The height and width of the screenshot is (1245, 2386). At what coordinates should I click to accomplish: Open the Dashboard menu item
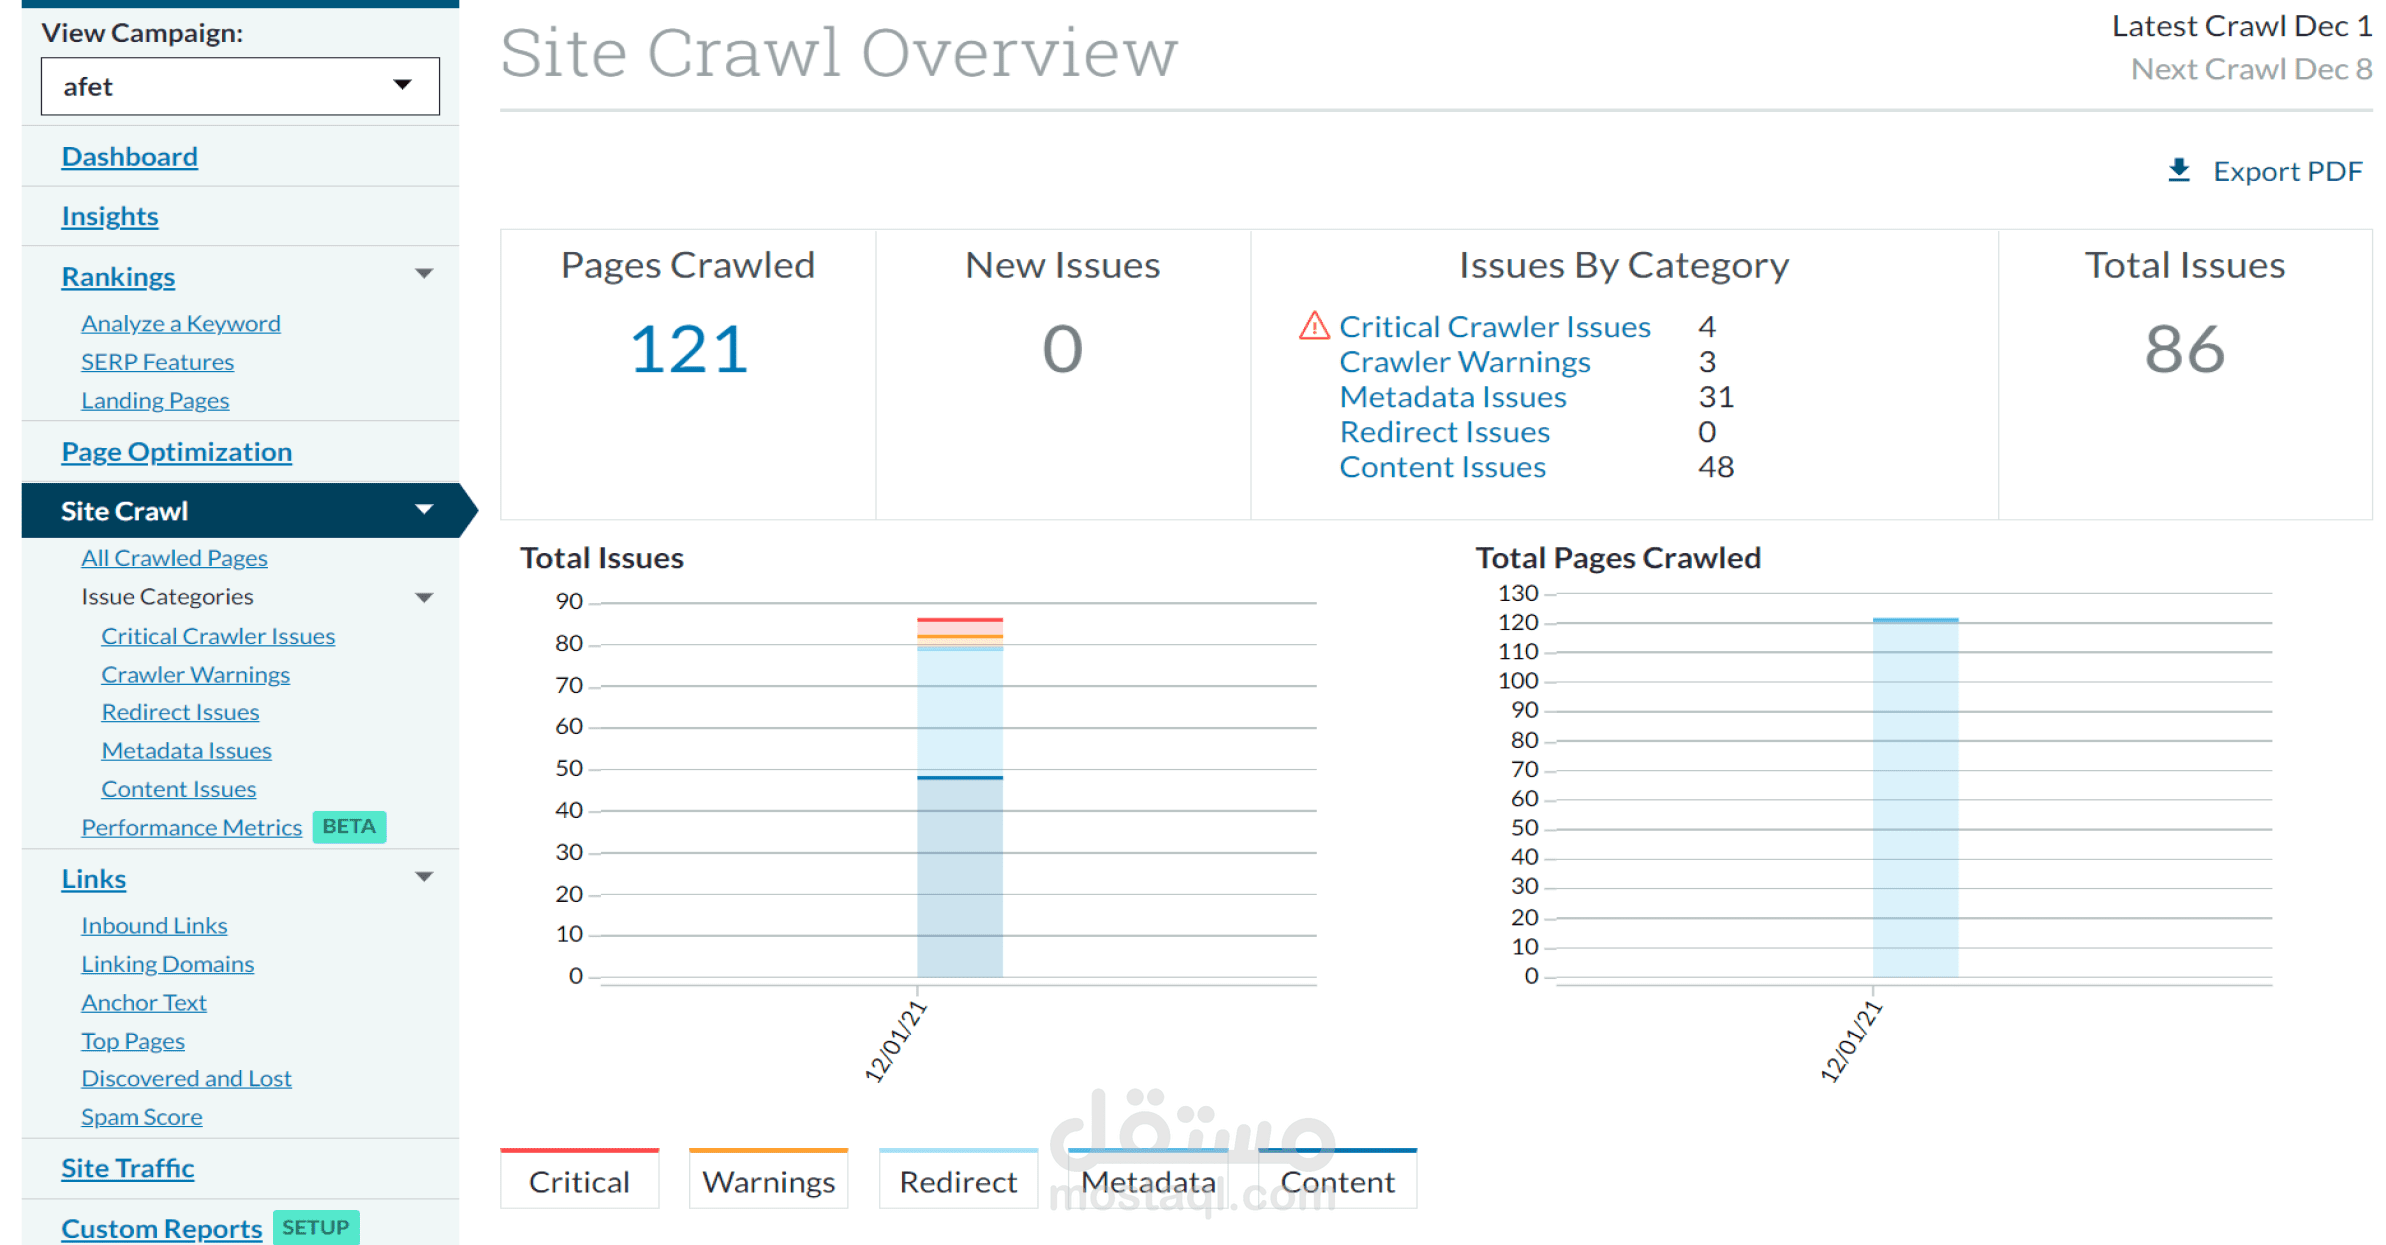pyautogui.click(x=130, y=157)
